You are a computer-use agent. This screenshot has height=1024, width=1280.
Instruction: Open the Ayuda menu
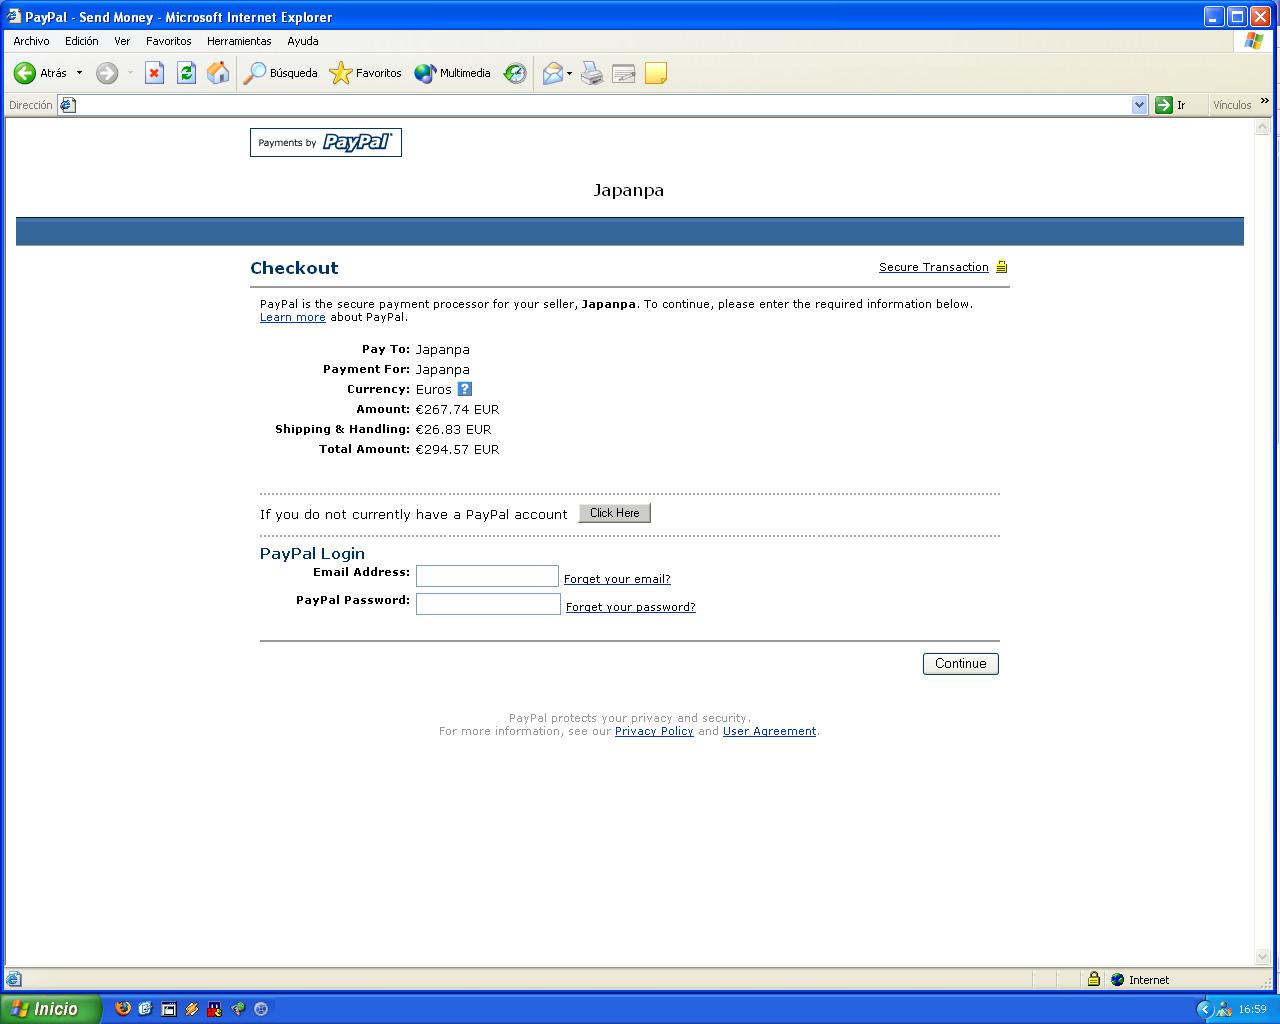[x=303, y=41]
